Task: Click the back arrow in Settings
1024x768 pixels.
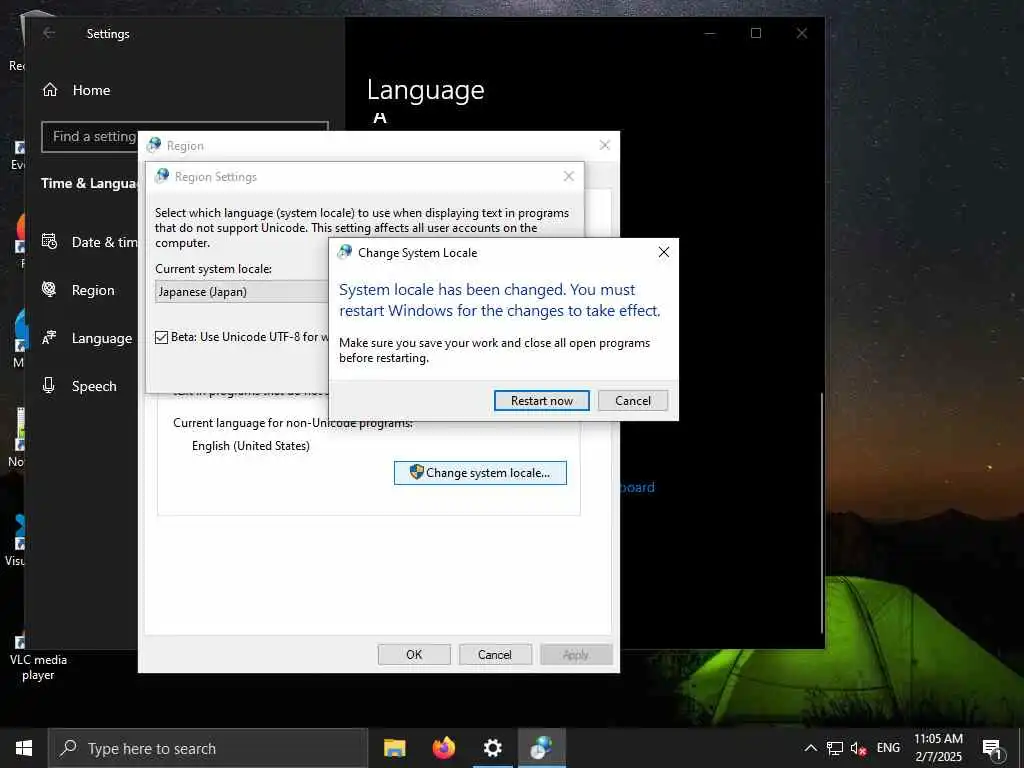Action: pyautogui.click(x=49, y=33)
